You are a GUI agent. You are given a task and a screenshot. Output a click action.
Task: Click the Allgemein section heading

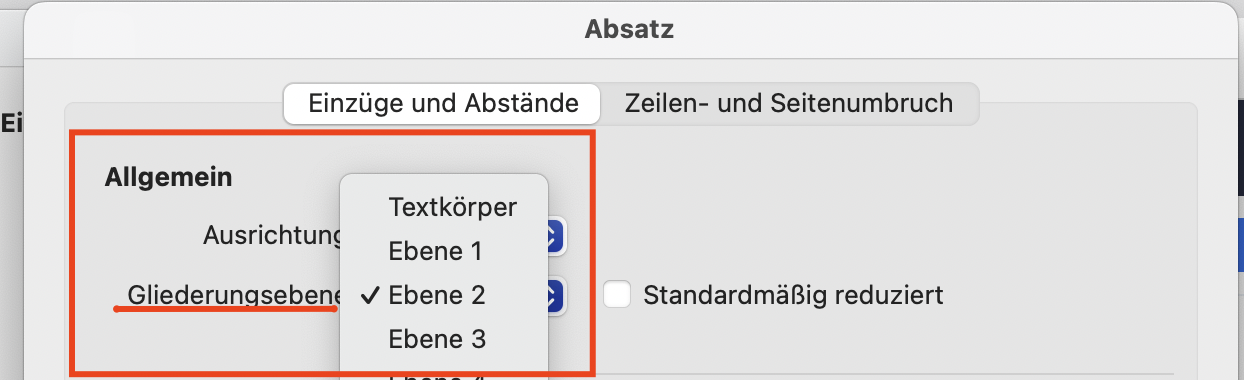169,178
